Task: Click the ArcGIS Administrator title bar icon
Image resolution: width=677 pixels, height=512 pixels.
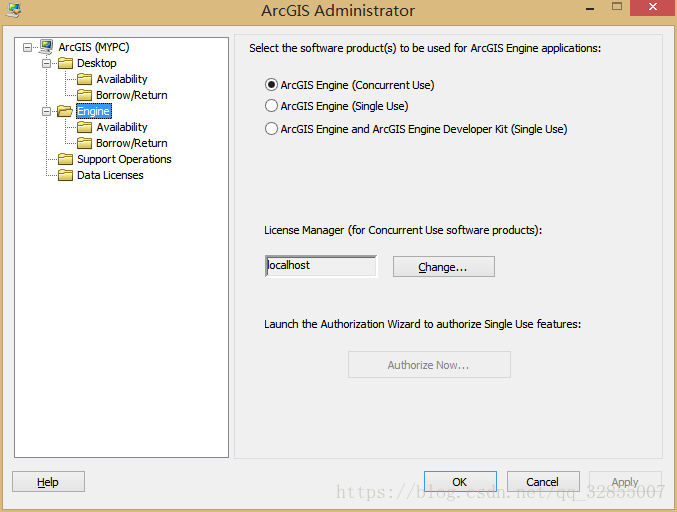Action: pos(13,10)
